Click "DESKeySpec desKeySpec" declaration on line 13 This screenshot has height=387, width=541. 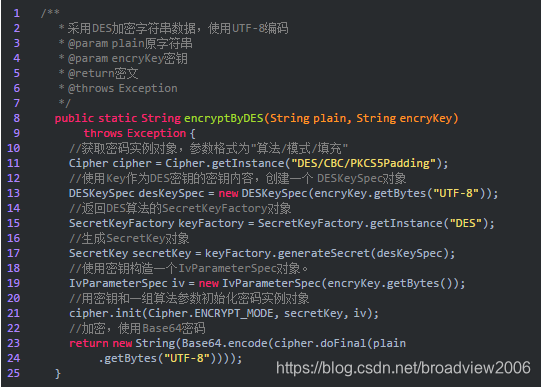point(137,194)
